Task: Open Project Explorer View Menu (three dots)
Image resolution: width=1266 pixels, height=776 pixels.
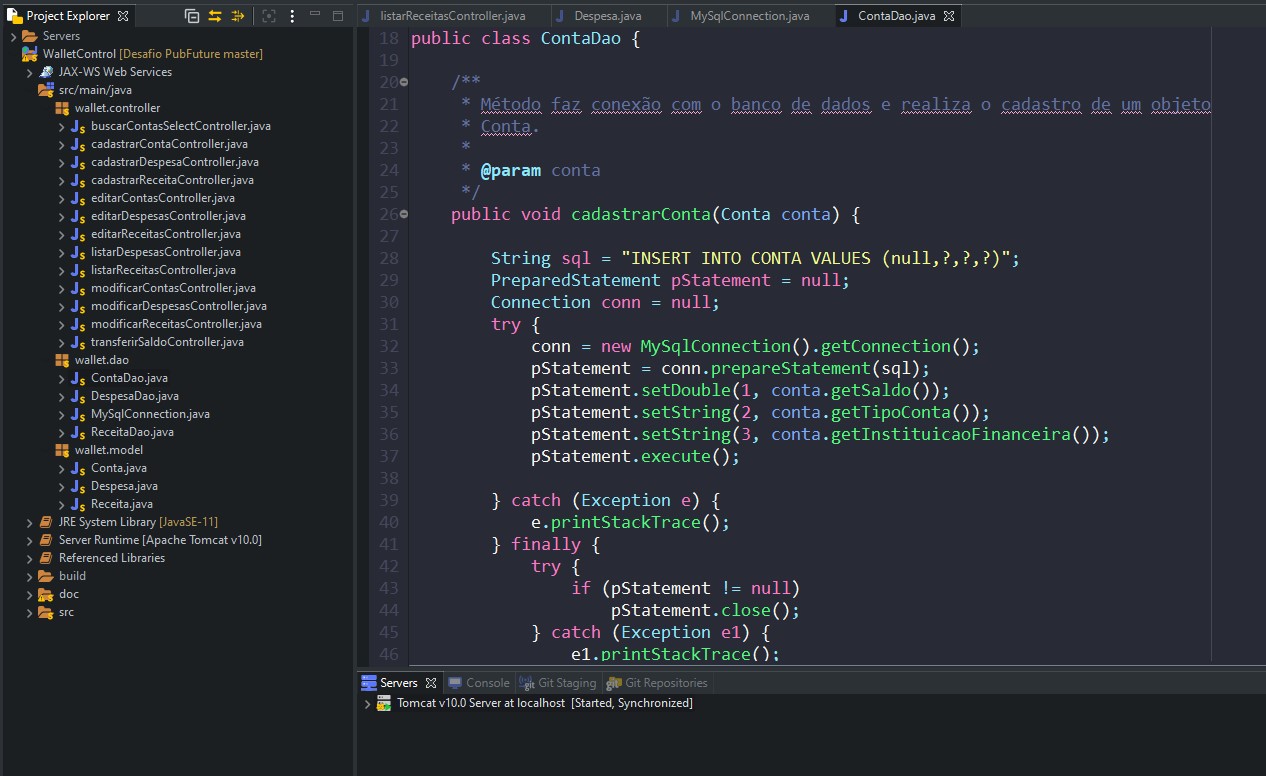Action: coord(294,16)
